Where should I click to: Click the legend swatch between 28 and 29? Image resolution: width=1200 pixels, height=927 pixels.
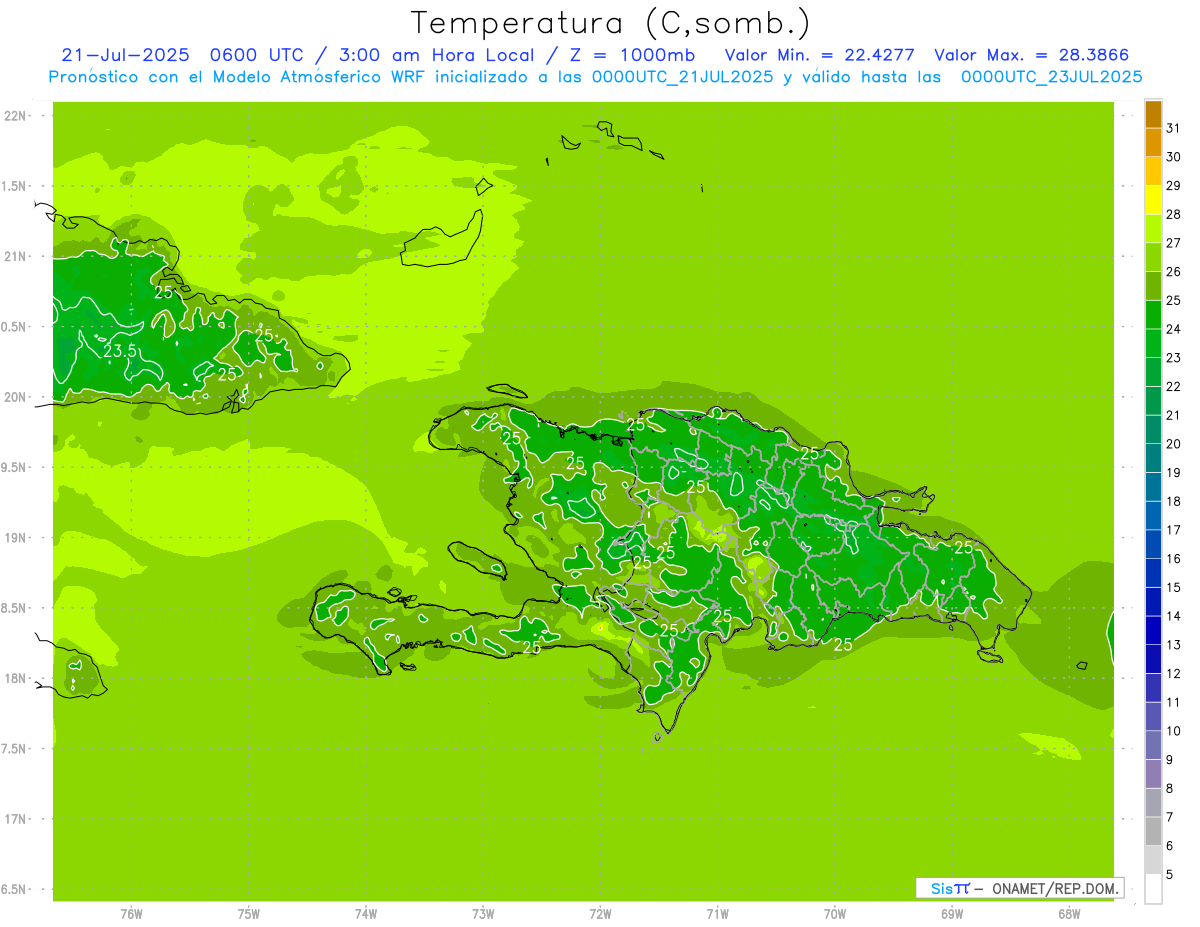[1153, 200]
